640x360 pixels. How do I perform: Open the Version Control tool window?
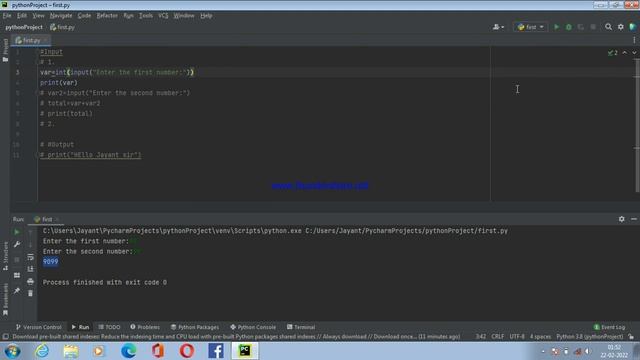(38, 327)
